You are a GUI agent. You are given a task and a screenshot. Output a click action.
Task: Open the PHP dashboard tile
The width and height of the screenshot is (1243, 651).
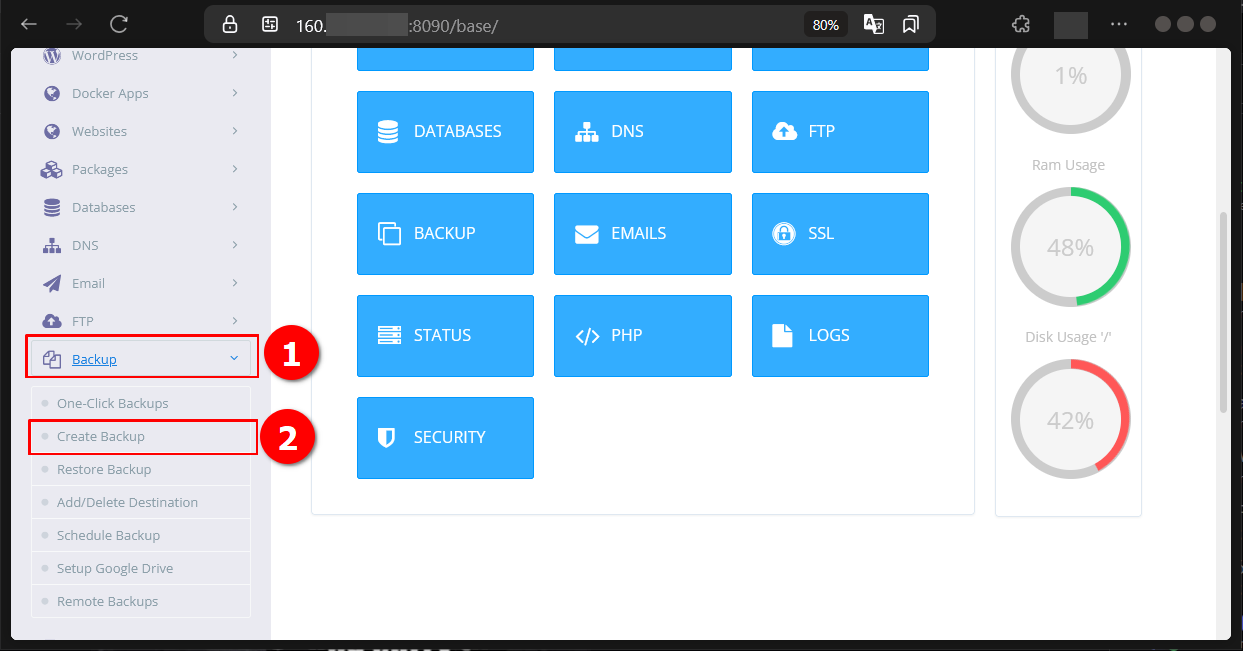pyautogui.click(x=643, y=336)
